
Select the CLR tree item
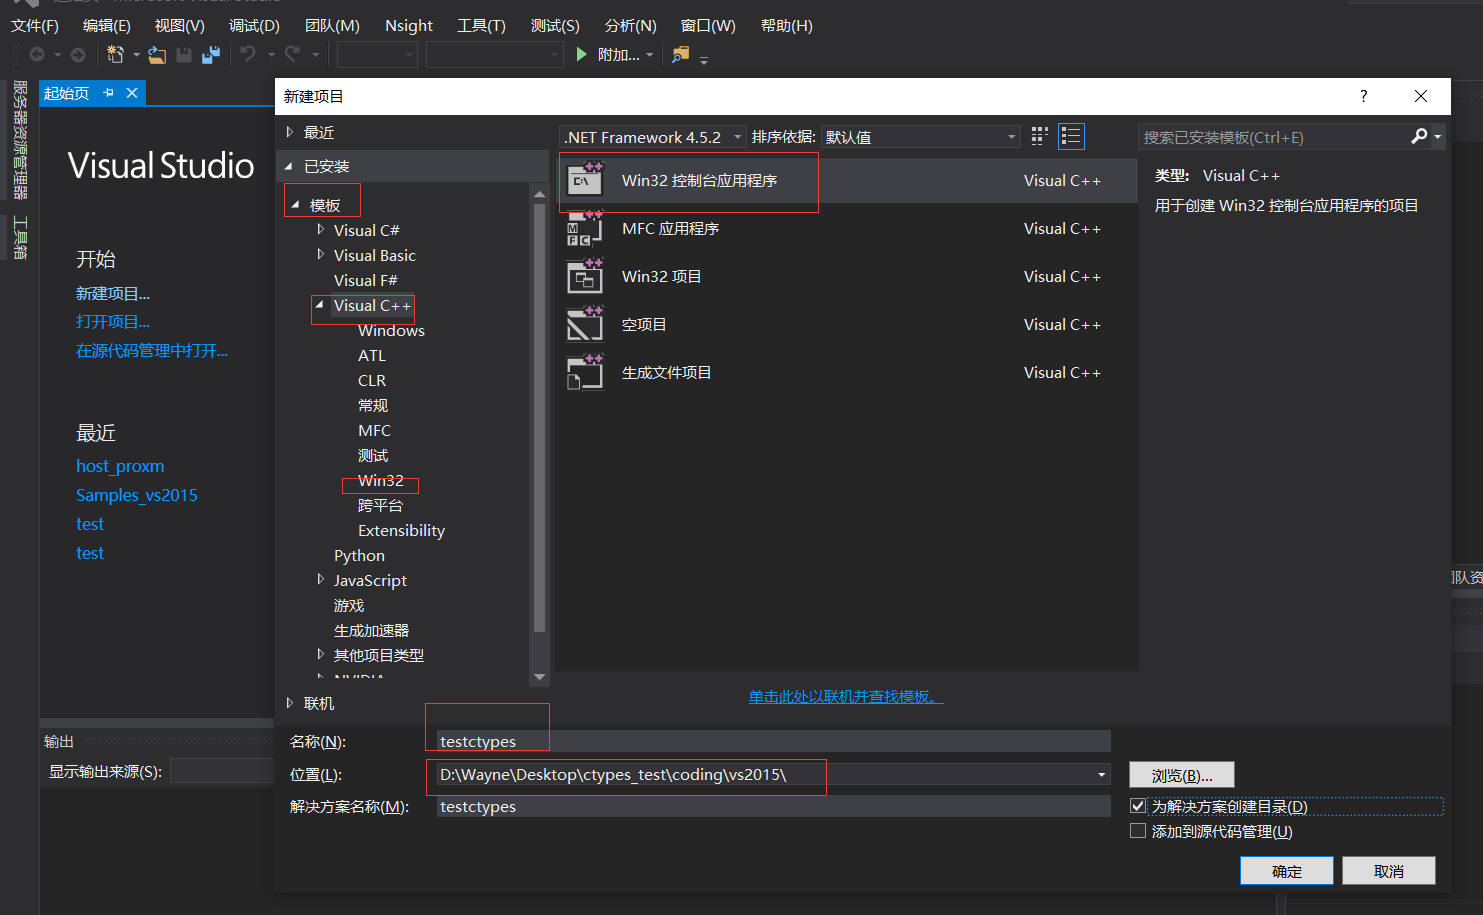(x=372, y=380)
